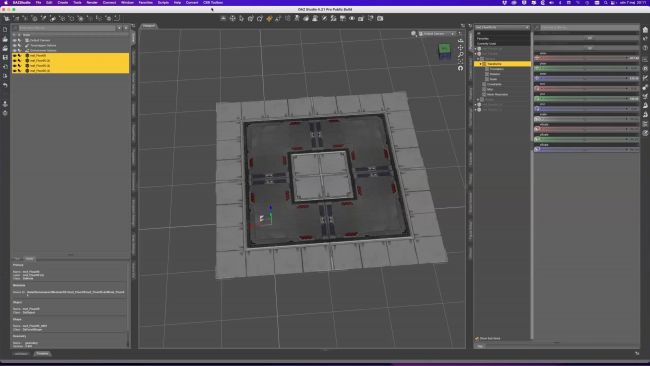650x366 pixels.
Task: Toggle visibility eye of first Floor05 node
Action: pyautogui.click(x=15, y=56)
